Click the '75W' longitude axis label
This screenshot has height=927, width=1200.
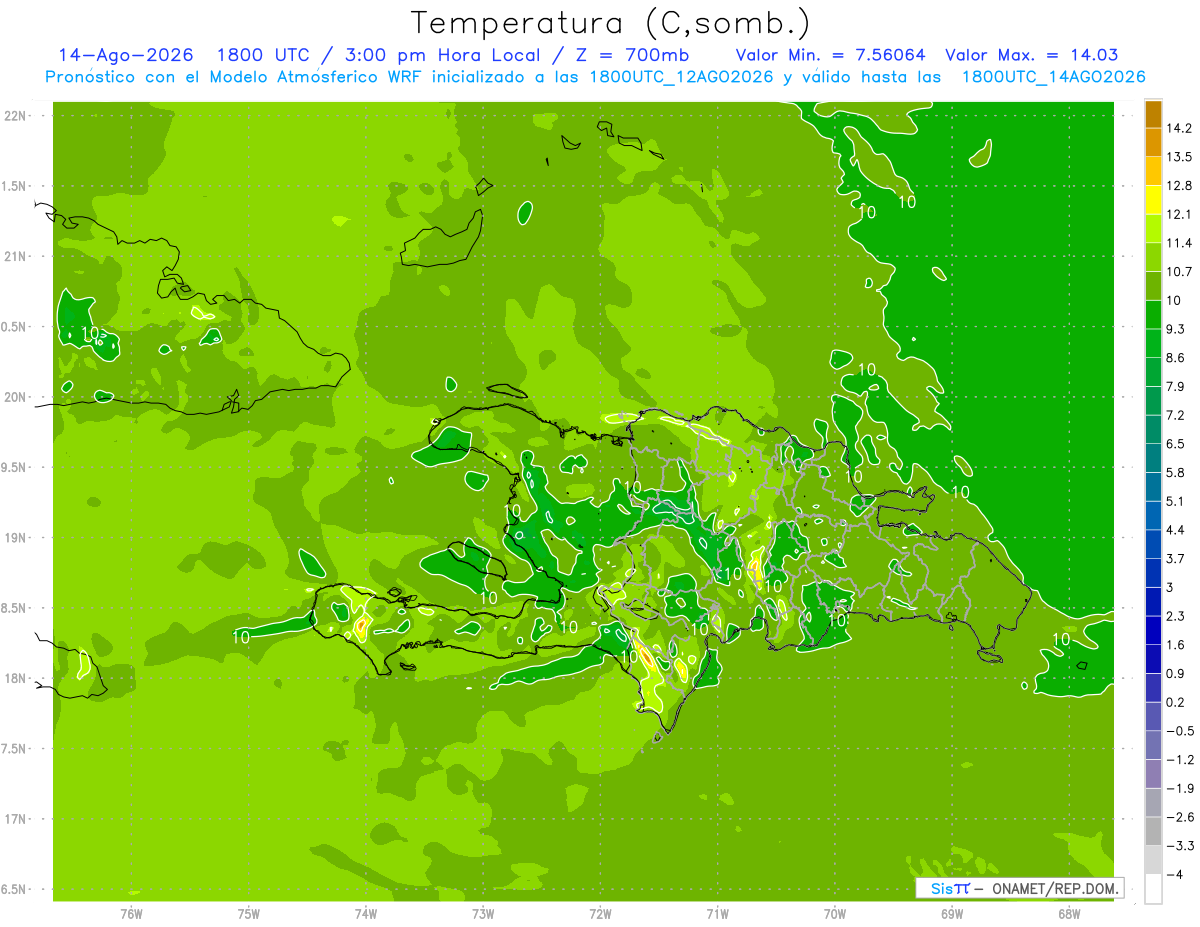click(249, 914)
